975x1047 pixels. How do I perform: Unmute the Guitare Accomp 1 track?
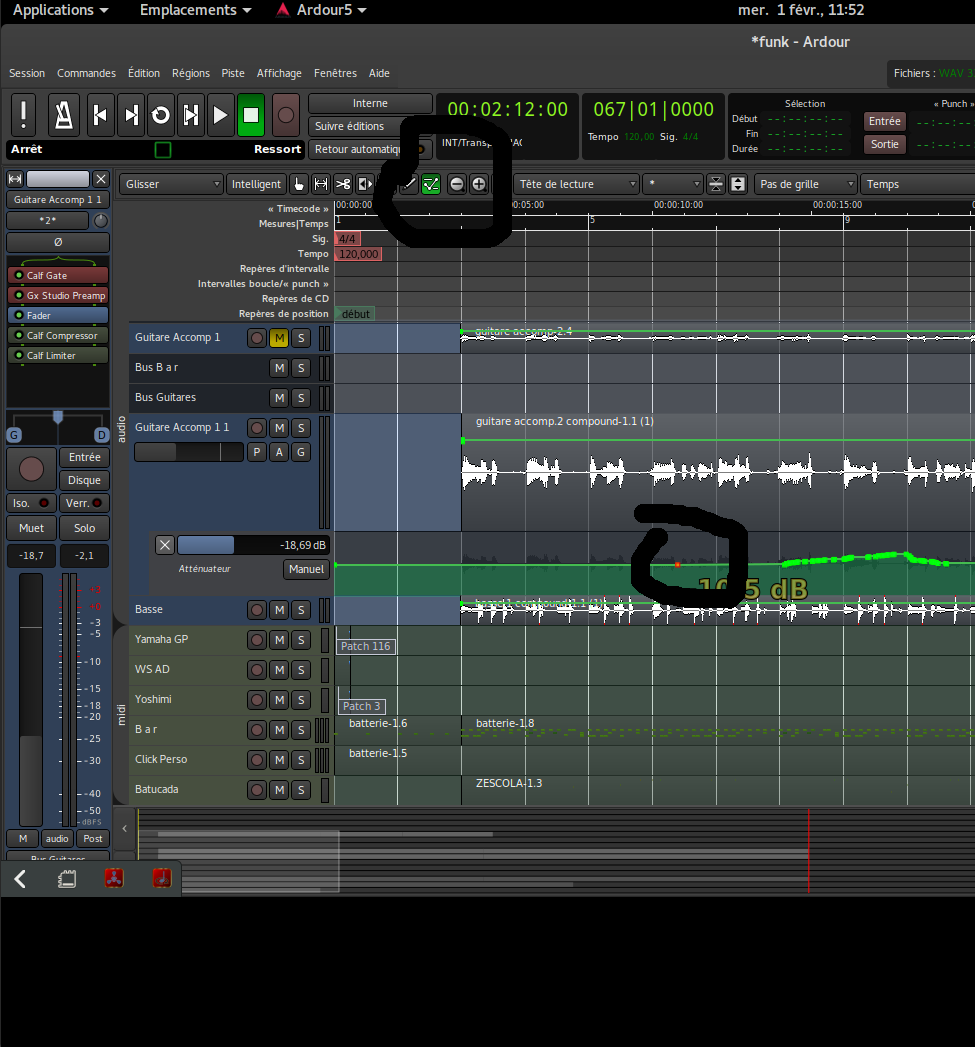tap(279, 338)
